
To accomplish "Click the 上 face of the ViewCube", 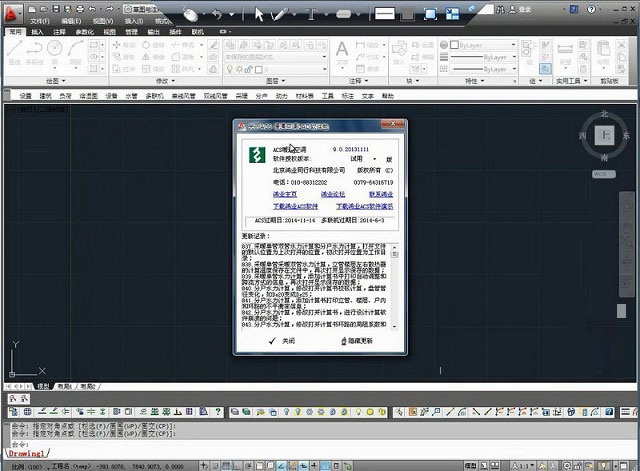I will 603,135.
